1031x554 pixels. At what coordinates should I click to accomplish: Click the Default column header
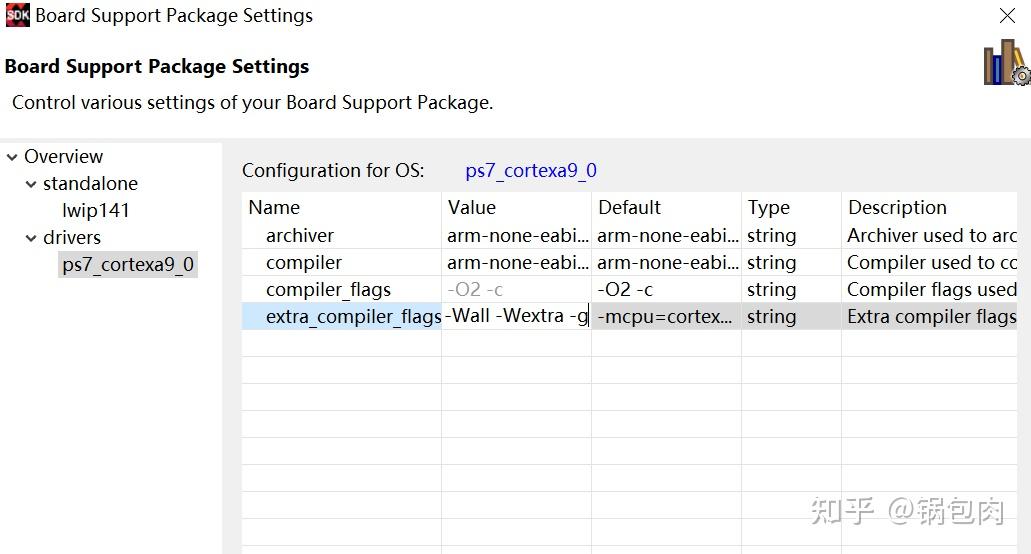click(x=629, y=208)
